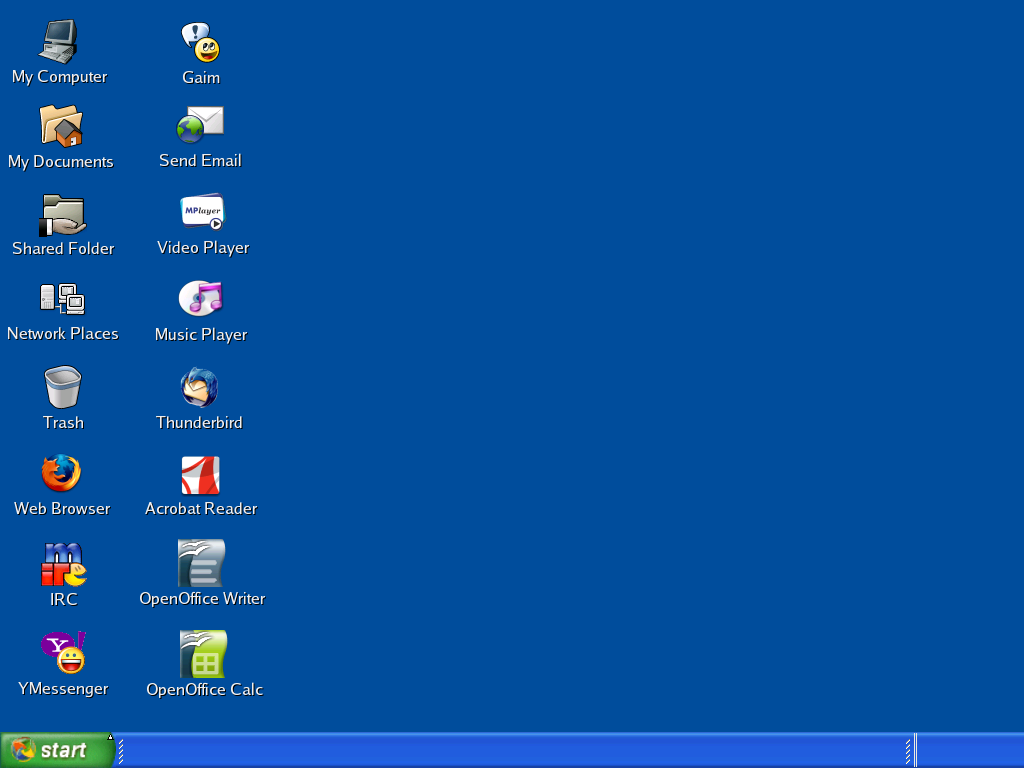This screenshot has height=768, width=1024.
Task: Click the "OpenOffice Calc" label text
Action: (204, 690)
